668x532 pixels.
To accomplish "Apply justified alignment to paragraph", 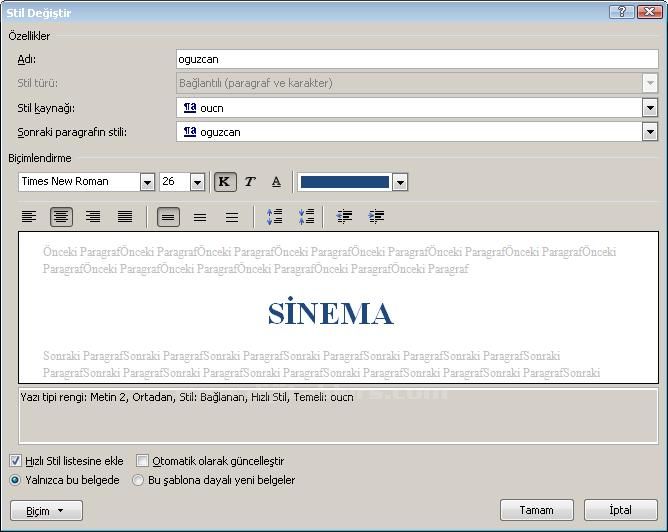I will point(125,217).
